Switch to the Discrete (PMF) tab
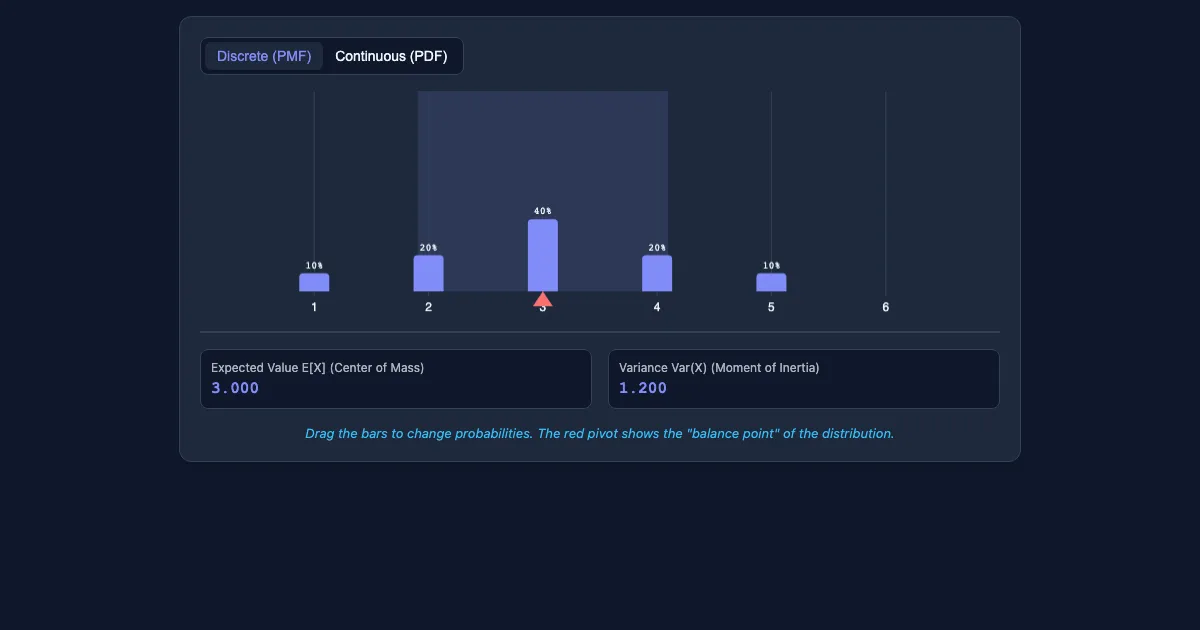1200x630 pixels. [264, 56]
